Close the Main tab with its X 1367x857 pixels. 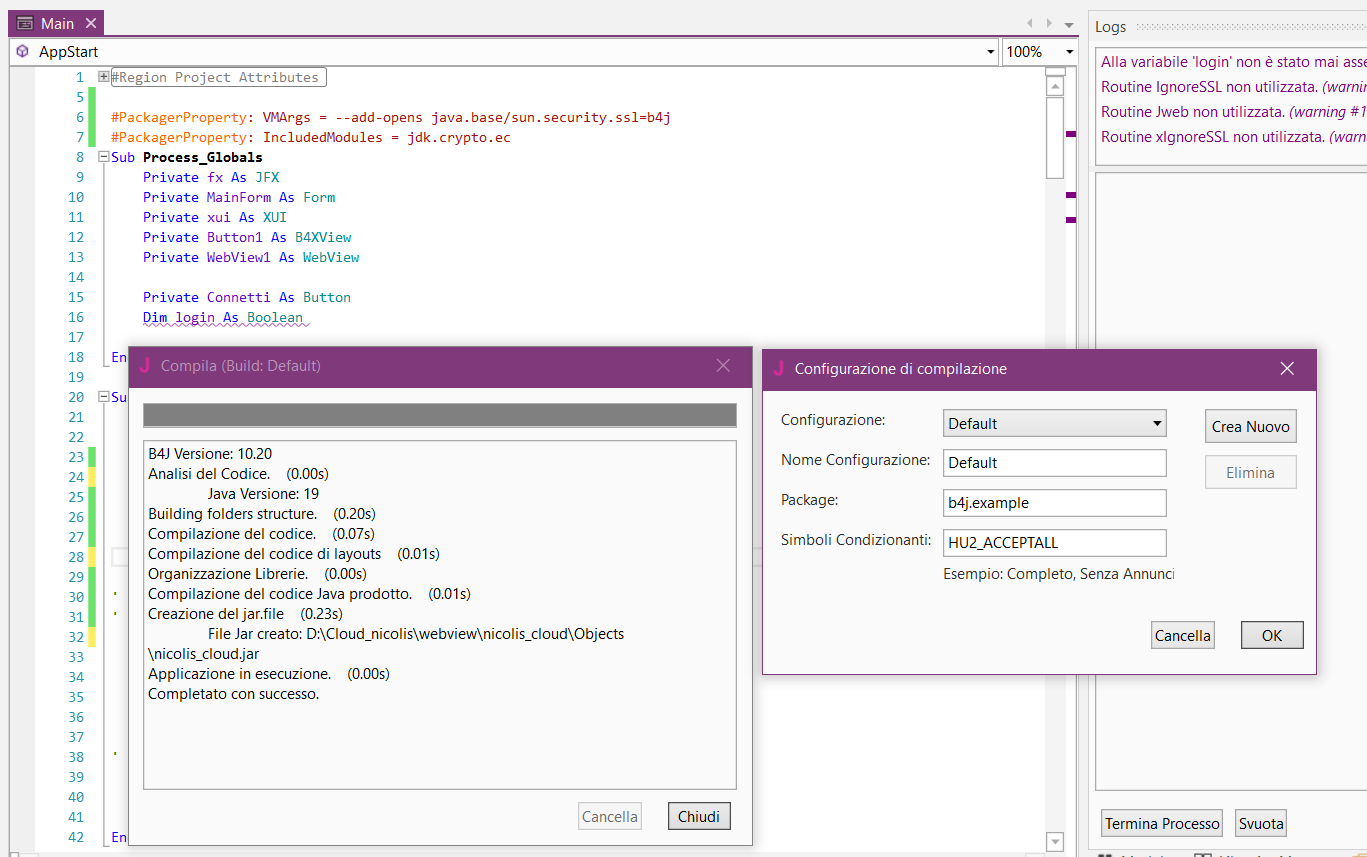[x=90, y=23]
